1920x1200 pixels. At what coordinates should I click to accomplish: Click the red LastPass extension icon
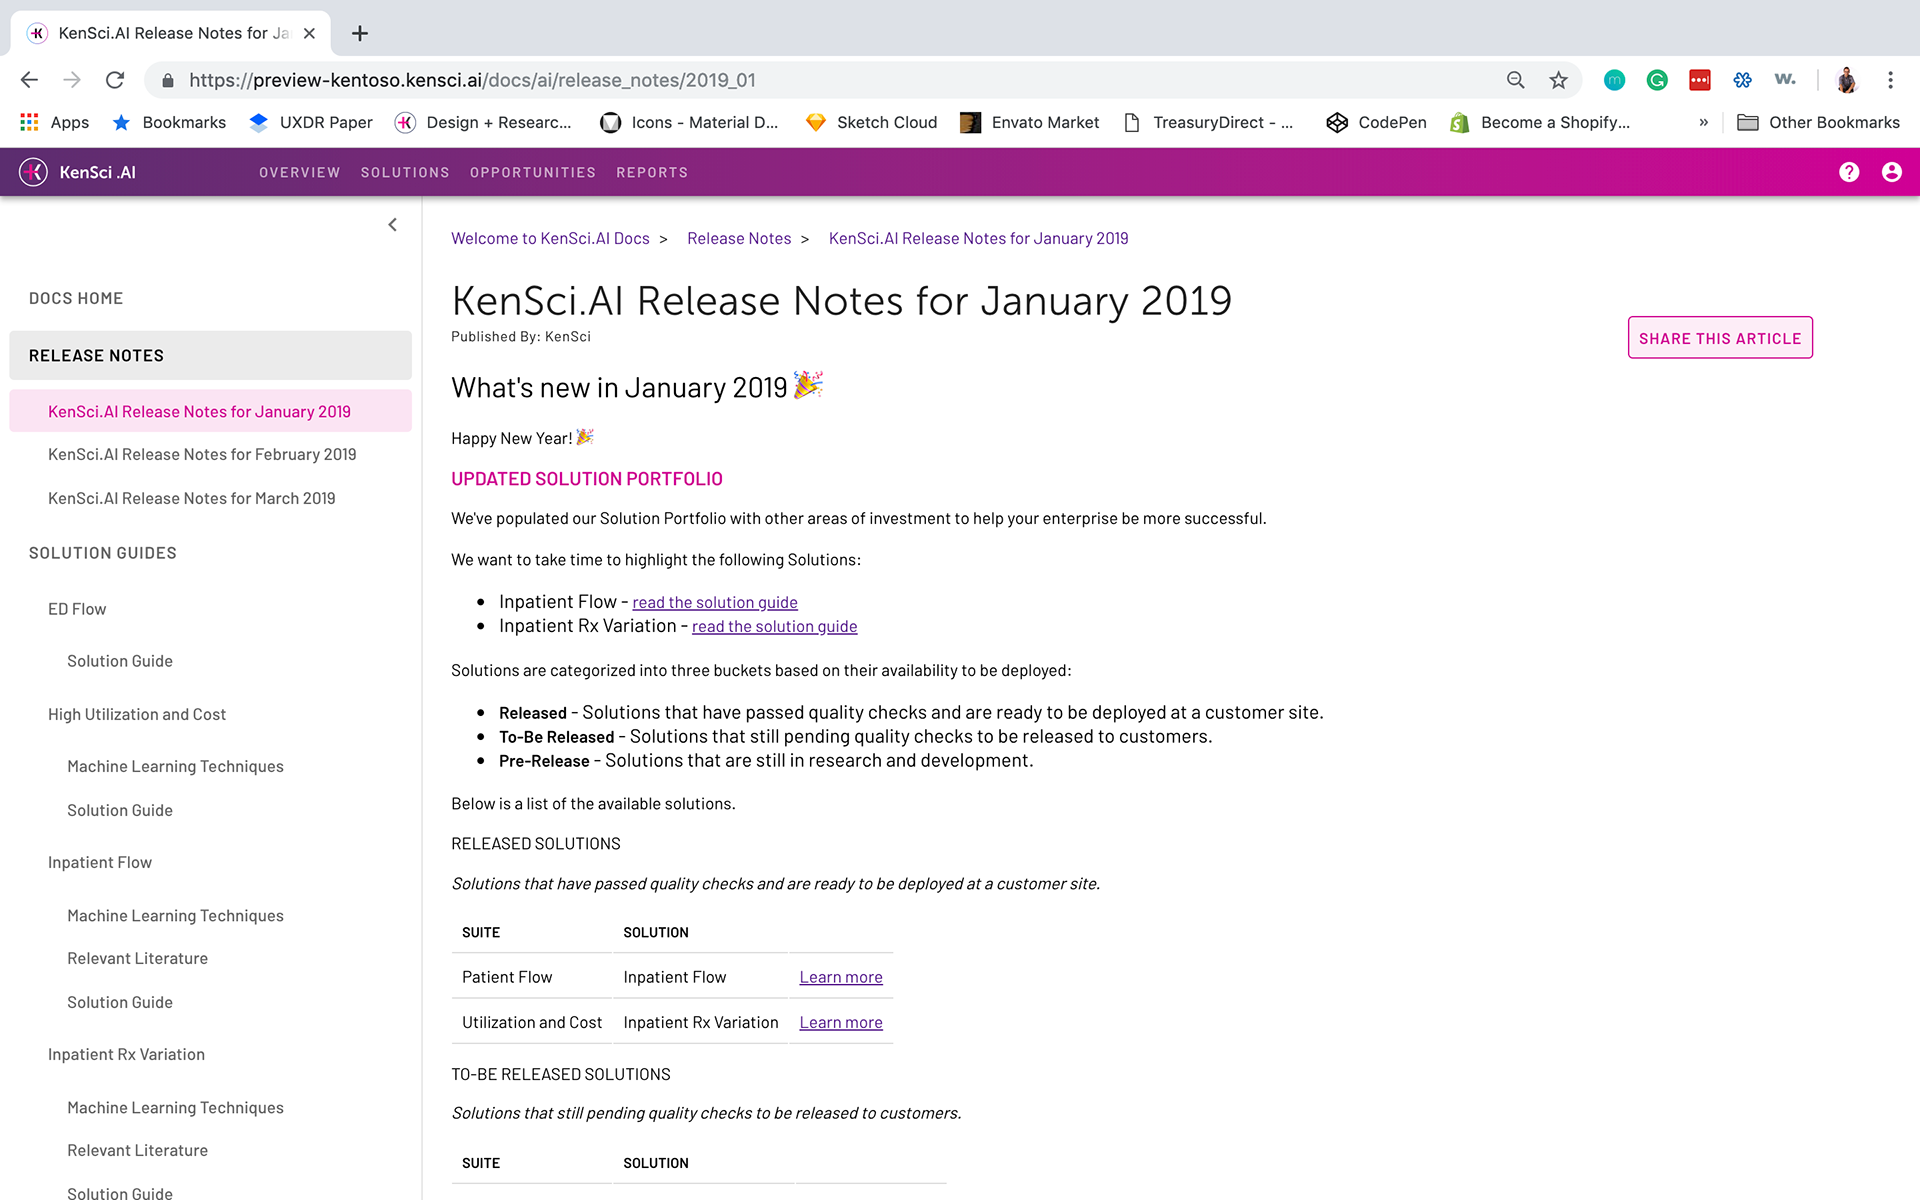[1700, 80]
